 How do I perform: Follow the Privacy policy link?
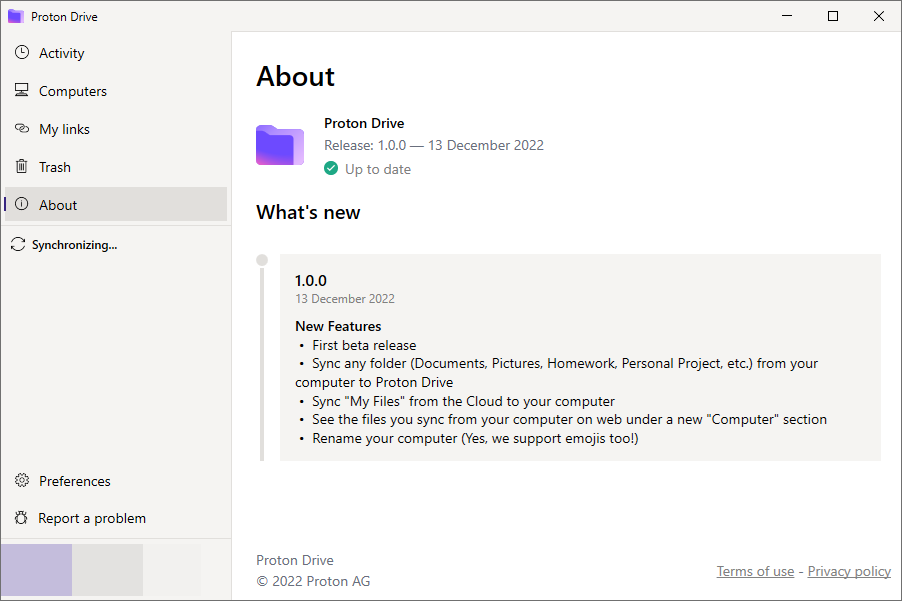pyautogui.click(x=849, y=571)
